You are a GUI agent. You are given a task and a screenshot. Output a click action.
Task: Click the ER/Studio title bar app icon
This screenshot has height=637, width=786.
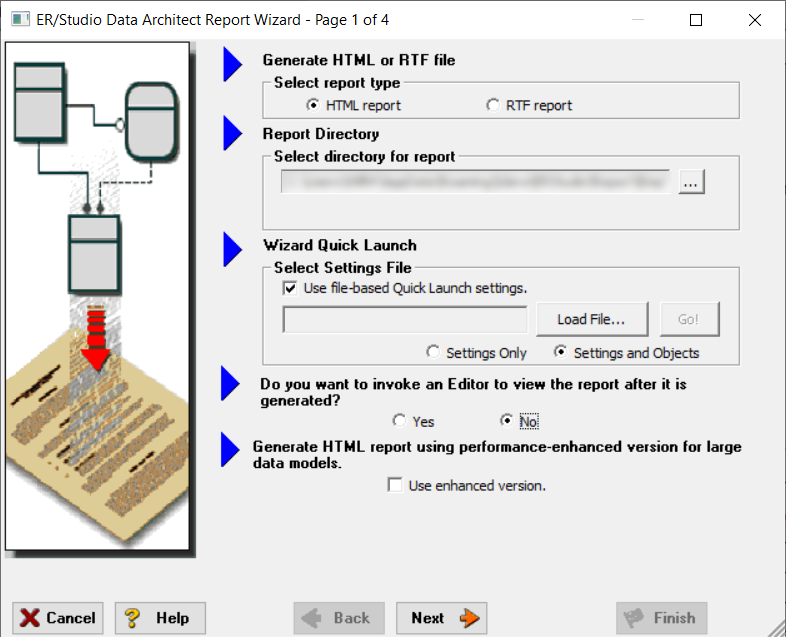click(20, 20)
